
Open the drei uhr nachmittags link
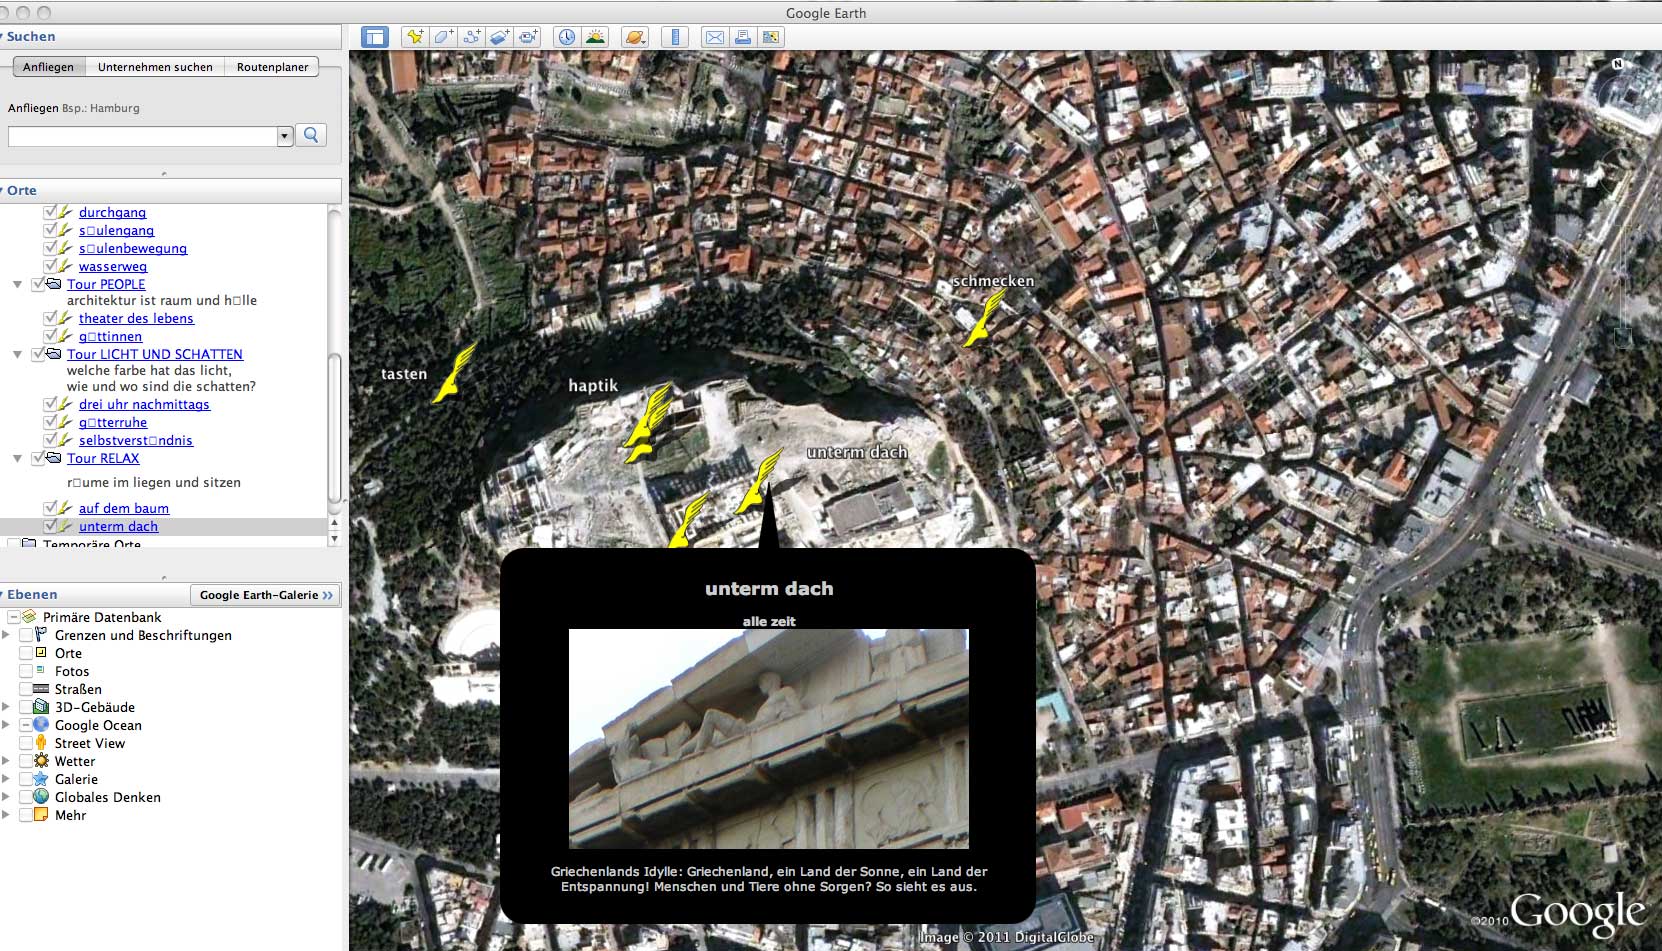pos(144,404)
